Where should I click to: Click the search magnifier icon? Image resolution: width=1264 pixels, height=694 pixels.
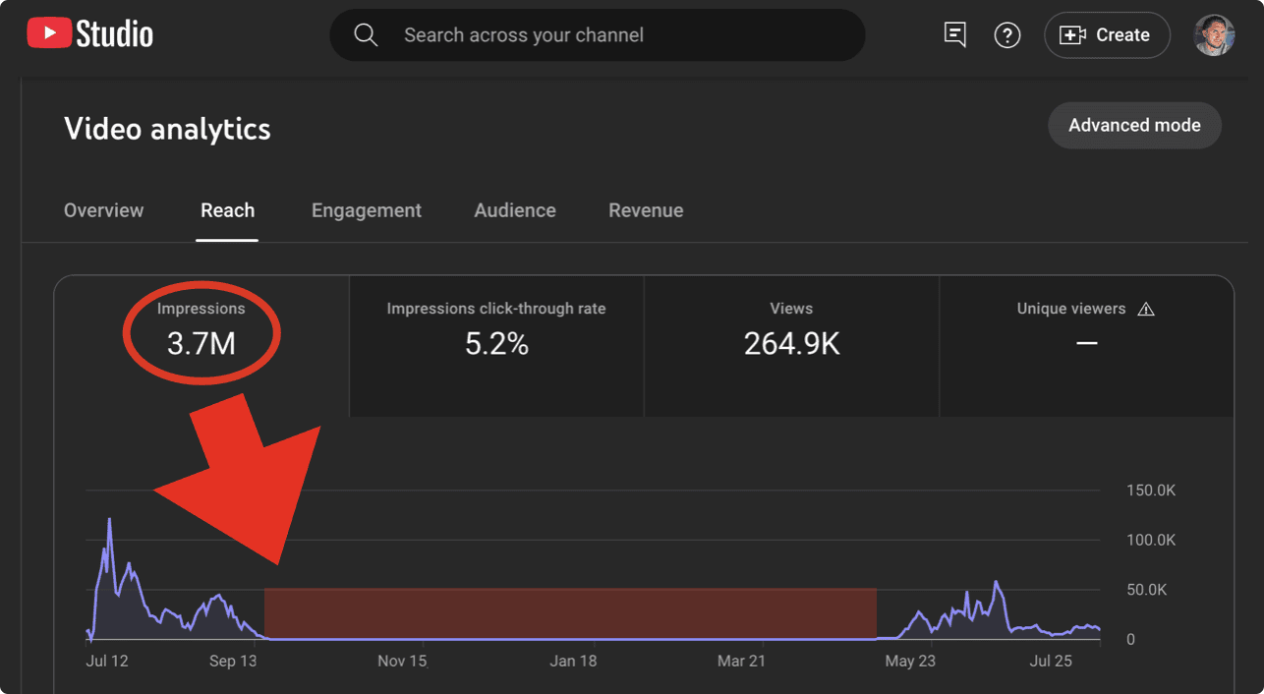pos(366,35)
